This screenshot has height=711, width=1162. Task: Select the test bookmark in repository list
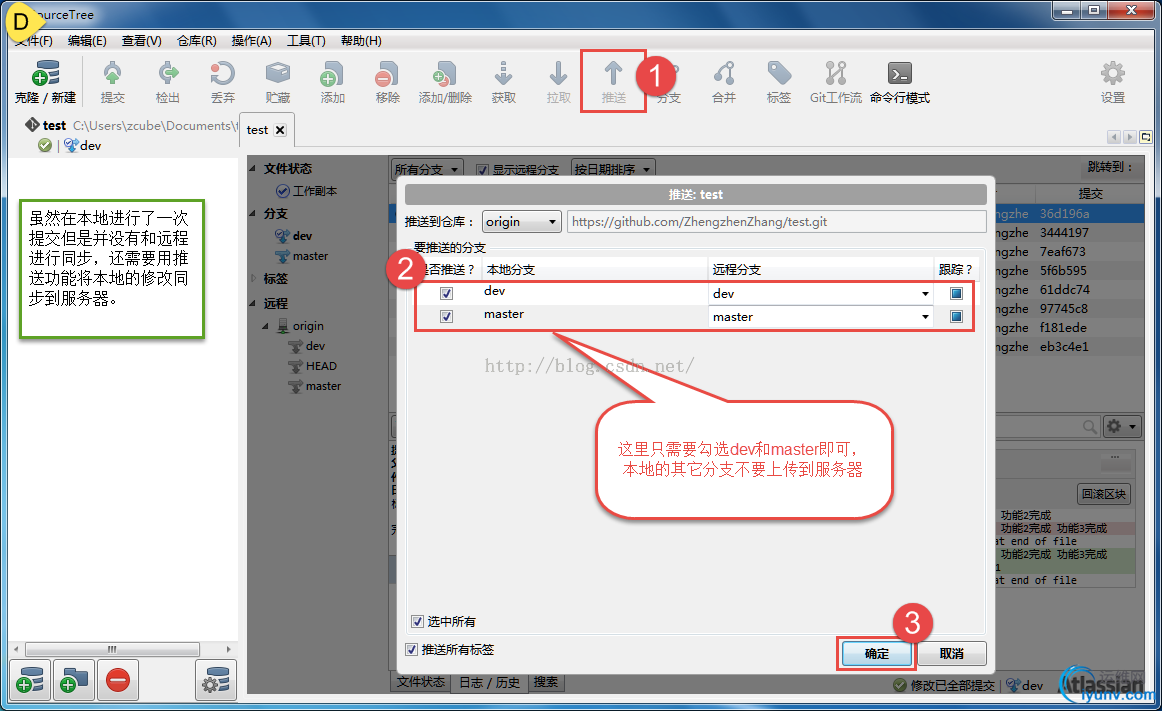54,126
